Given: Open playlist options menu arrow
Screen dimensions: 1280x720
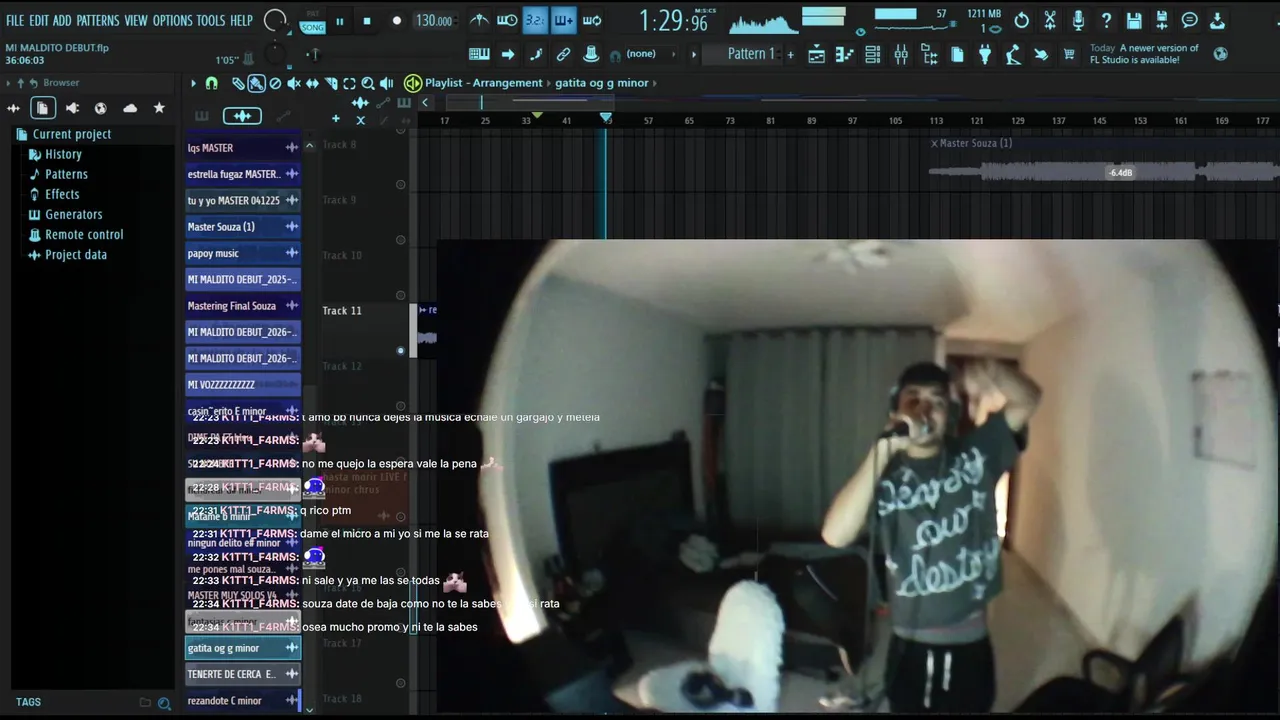Looking at the screenshot, I should tap(193, 83).
